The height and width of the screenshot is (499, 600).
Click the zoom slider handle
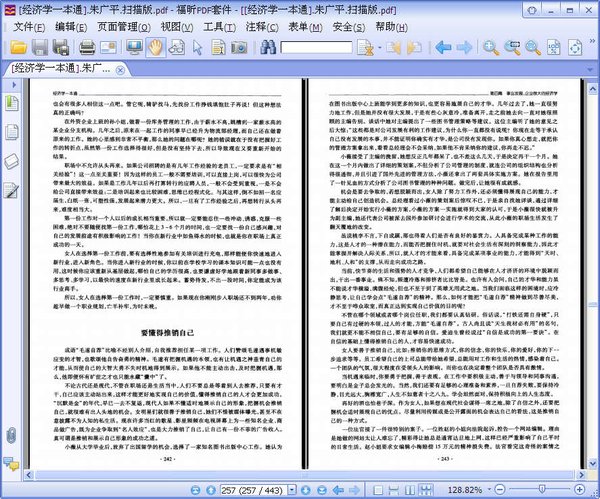click(x=542, y=489)
